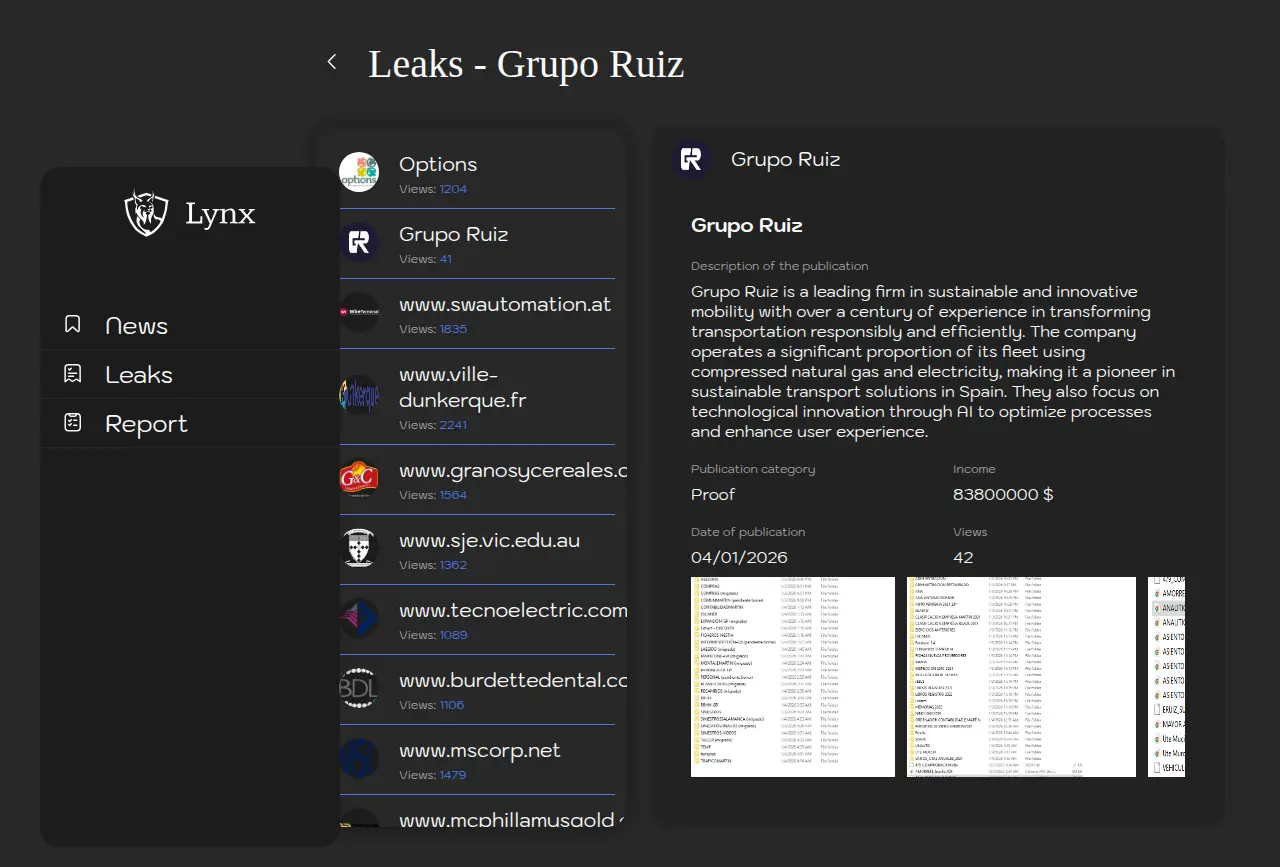Click the G&C logo for granosycereales entry
Image resolution: width=1280 pixels, height=867 pixels.
tap(359, 478)
